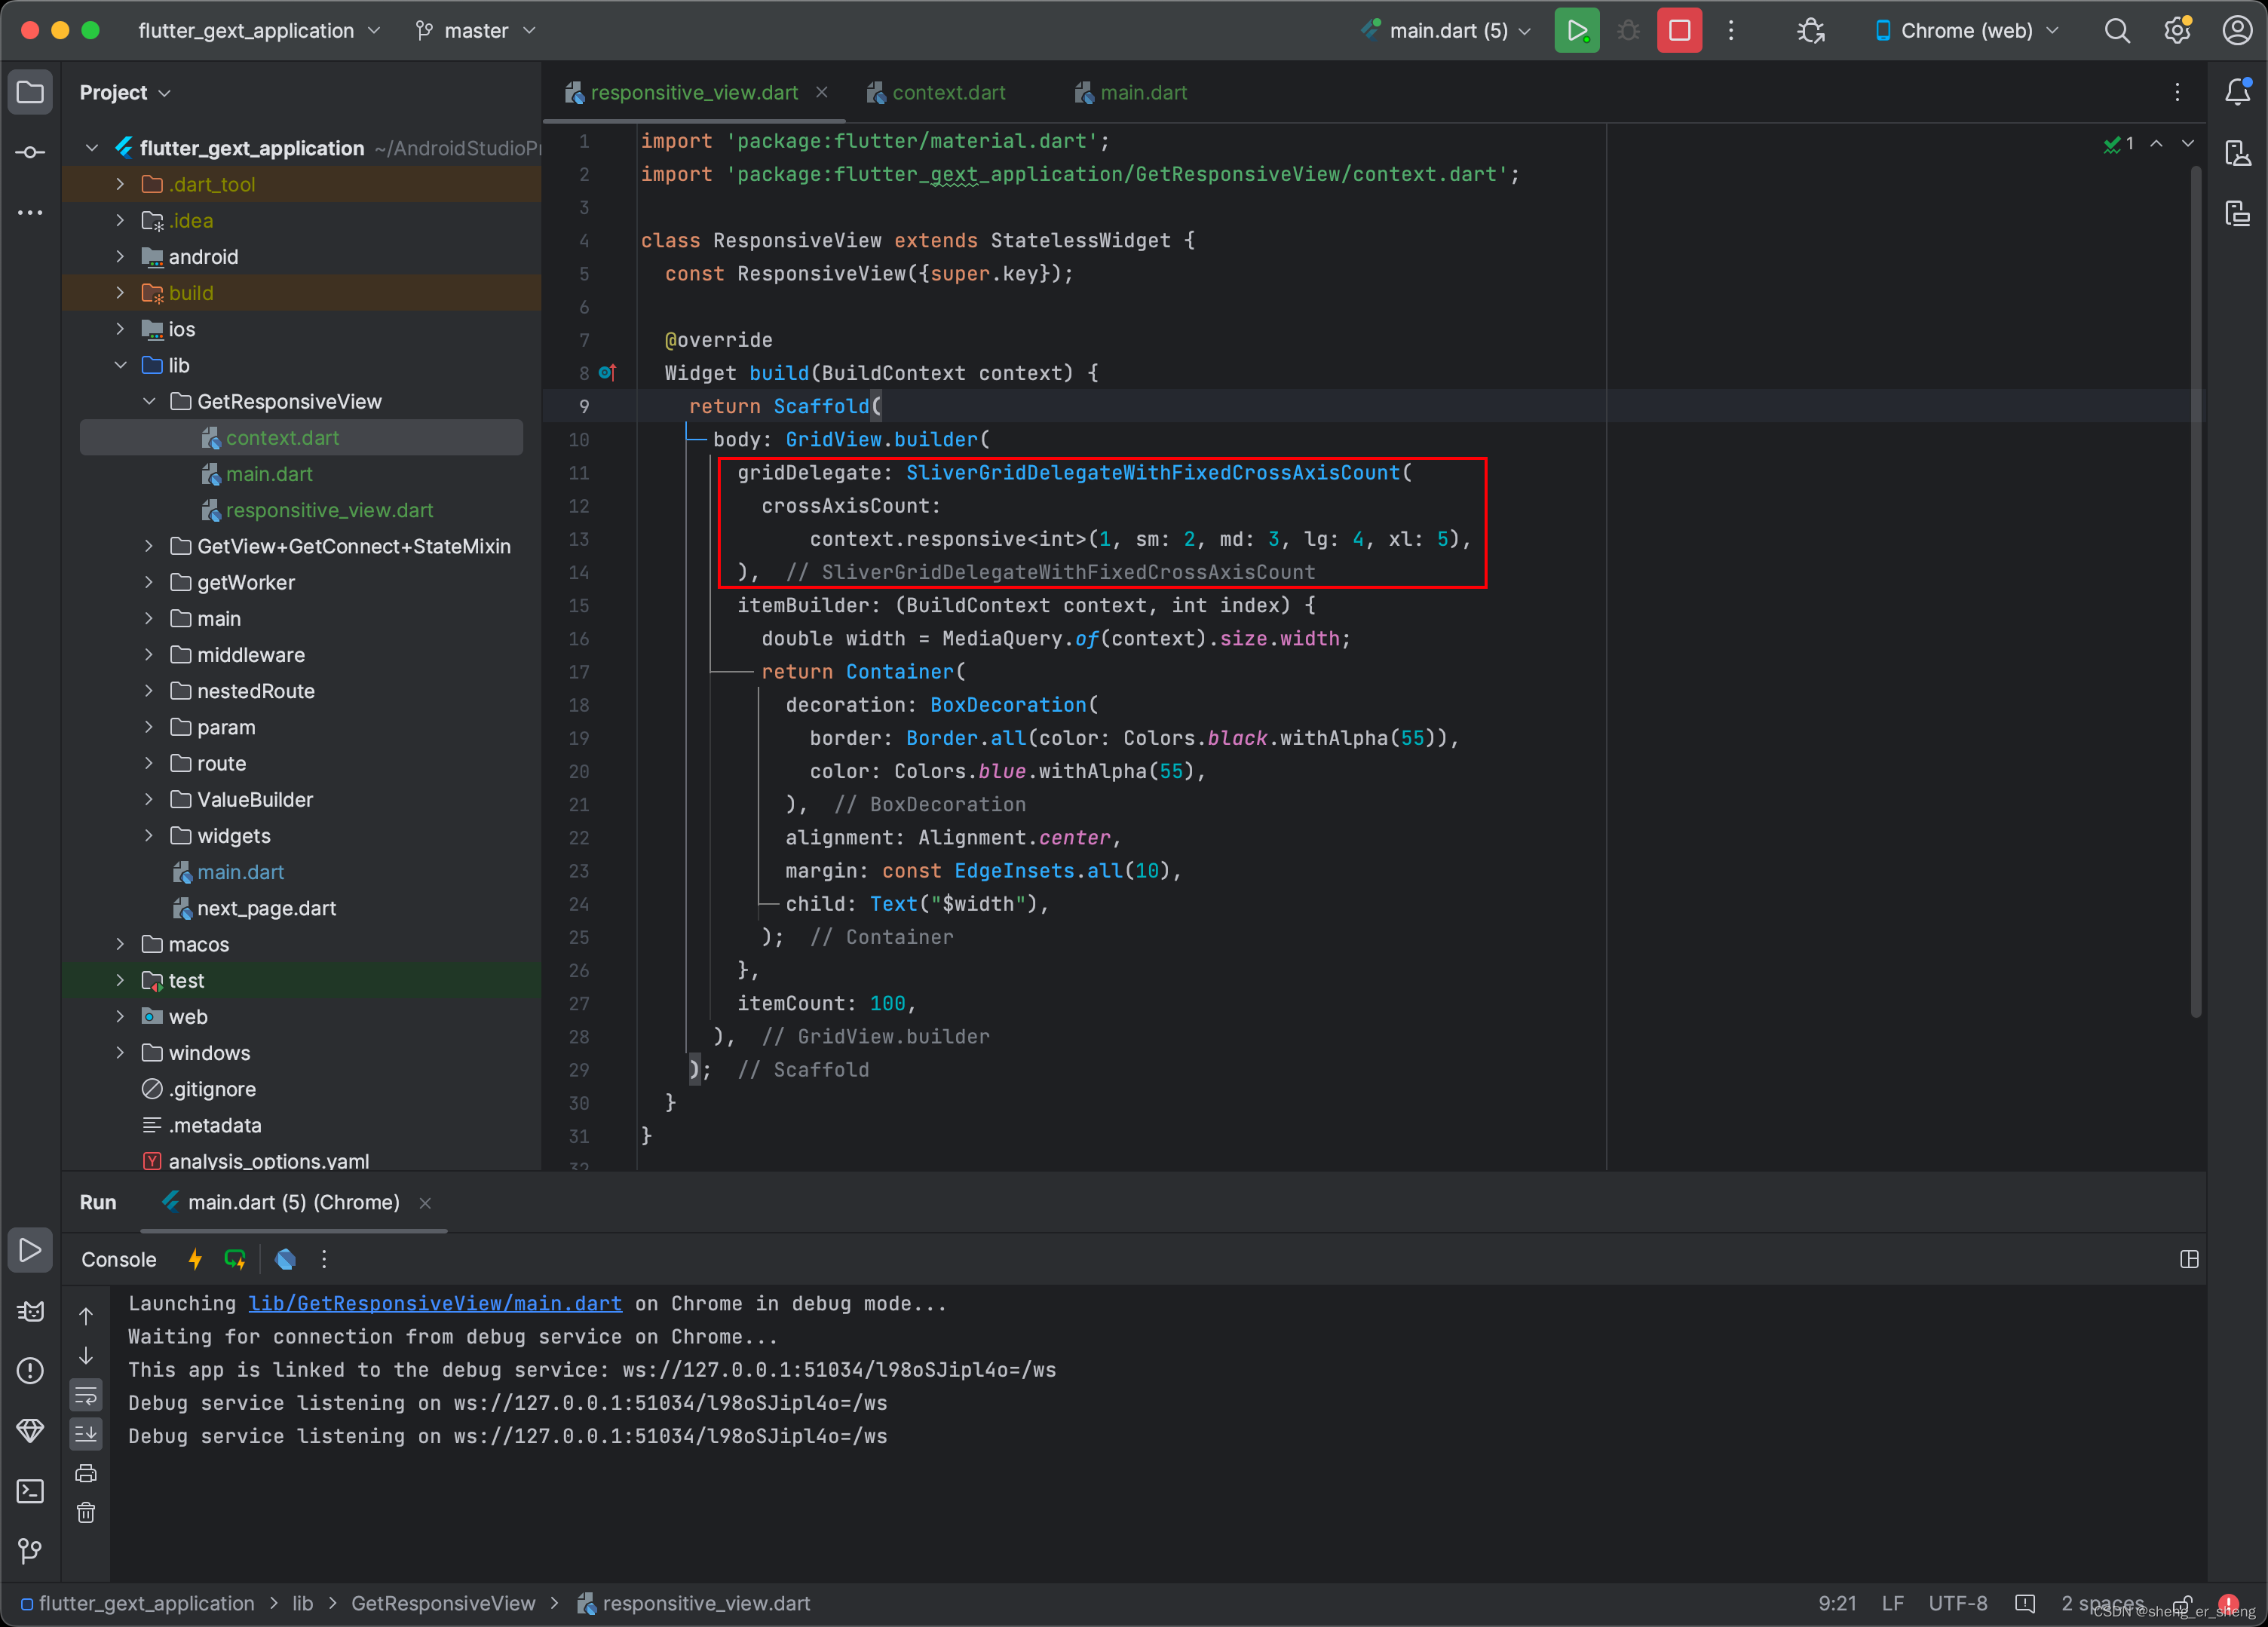The height and width of the screenshot is (1627, 2268).
Task: Click the UTF-8 encoding indicator
Action: [x=1958, y=1603]
